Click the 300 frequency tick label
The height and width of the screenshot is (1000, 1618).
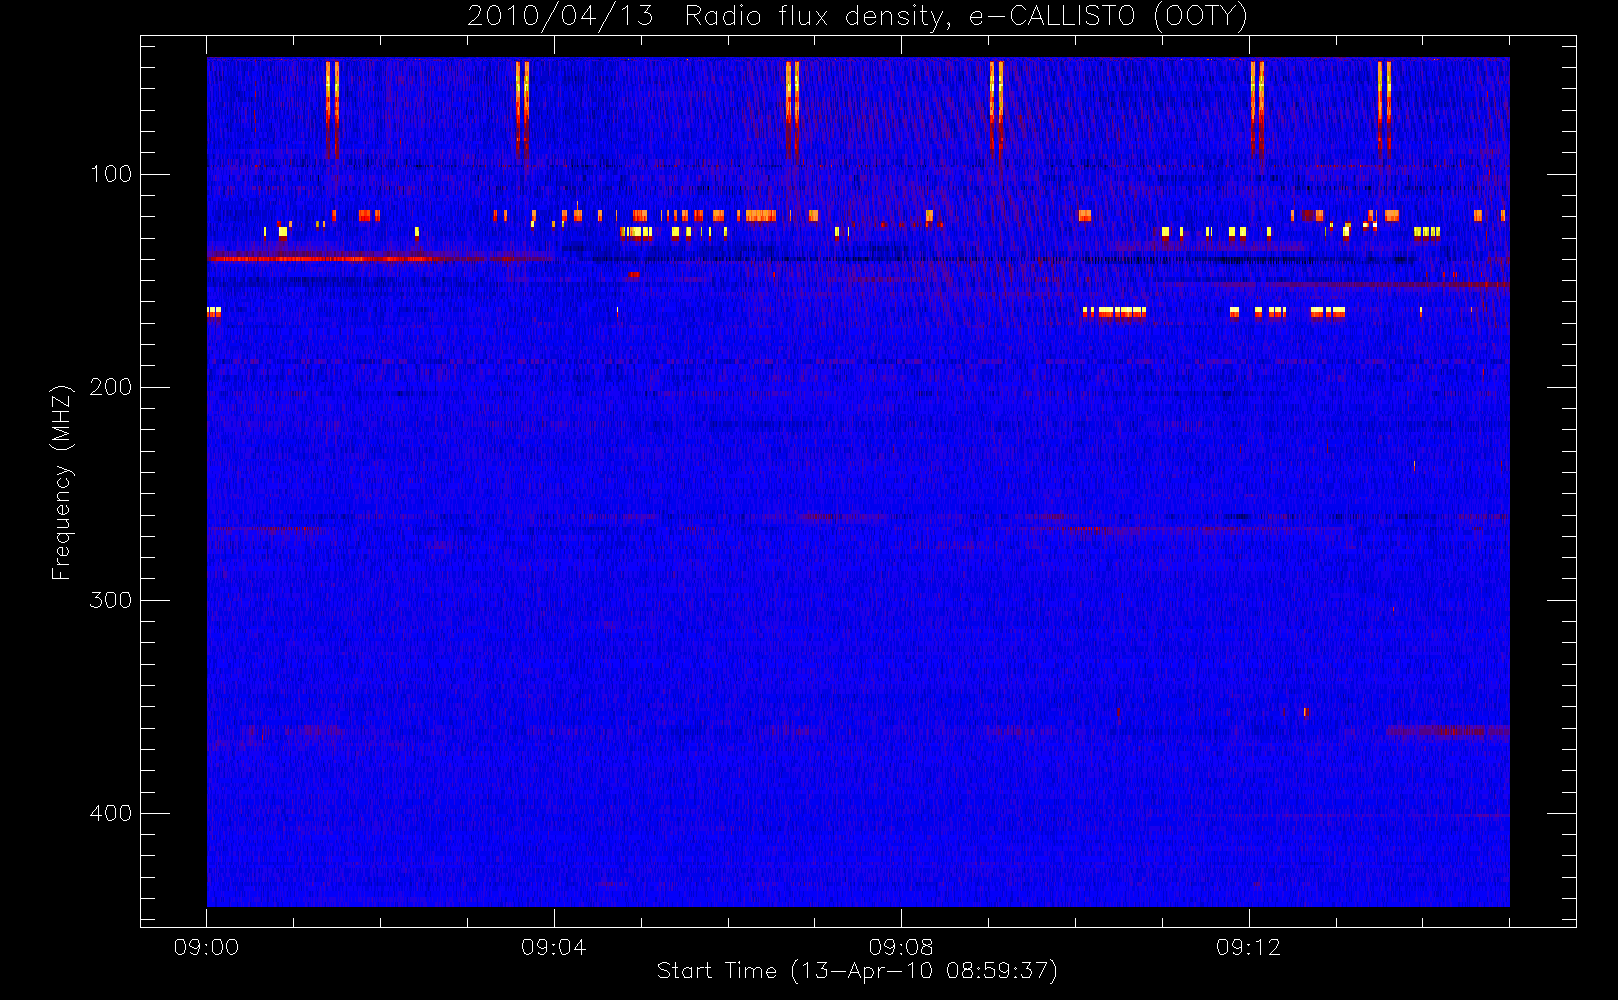coord(110,600)
